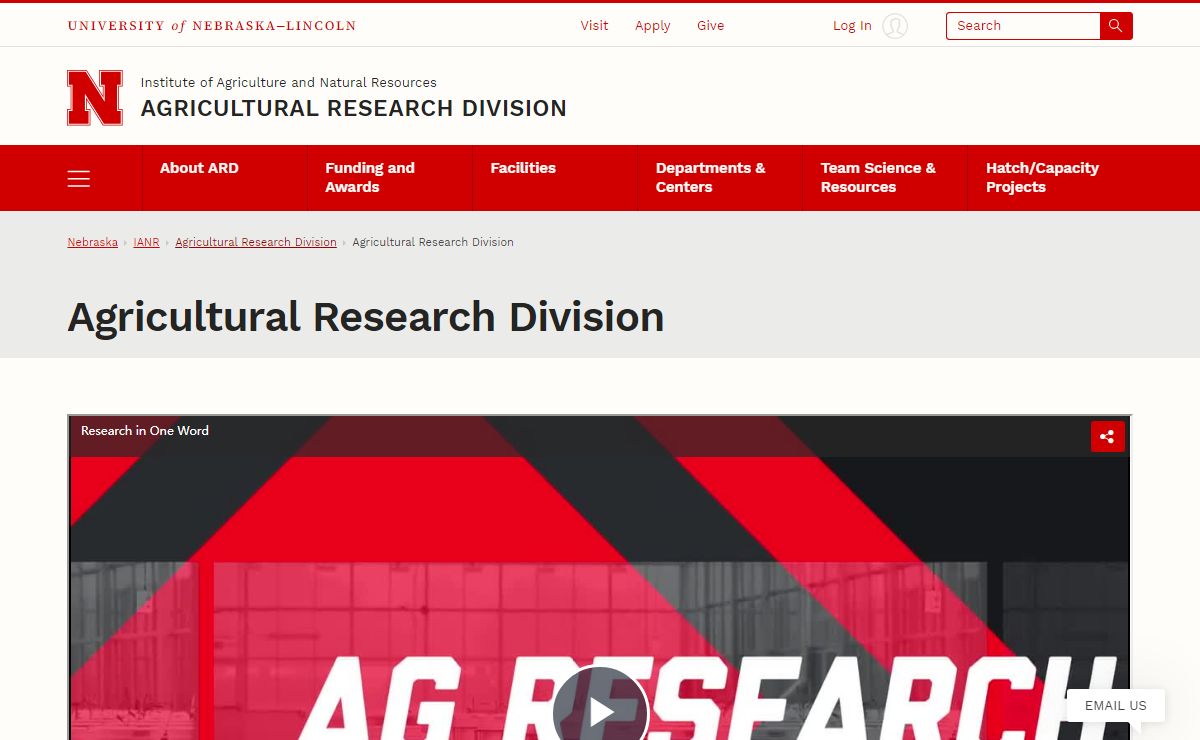
Task: Click the video share icon
Action: [x=1107, y=436]
